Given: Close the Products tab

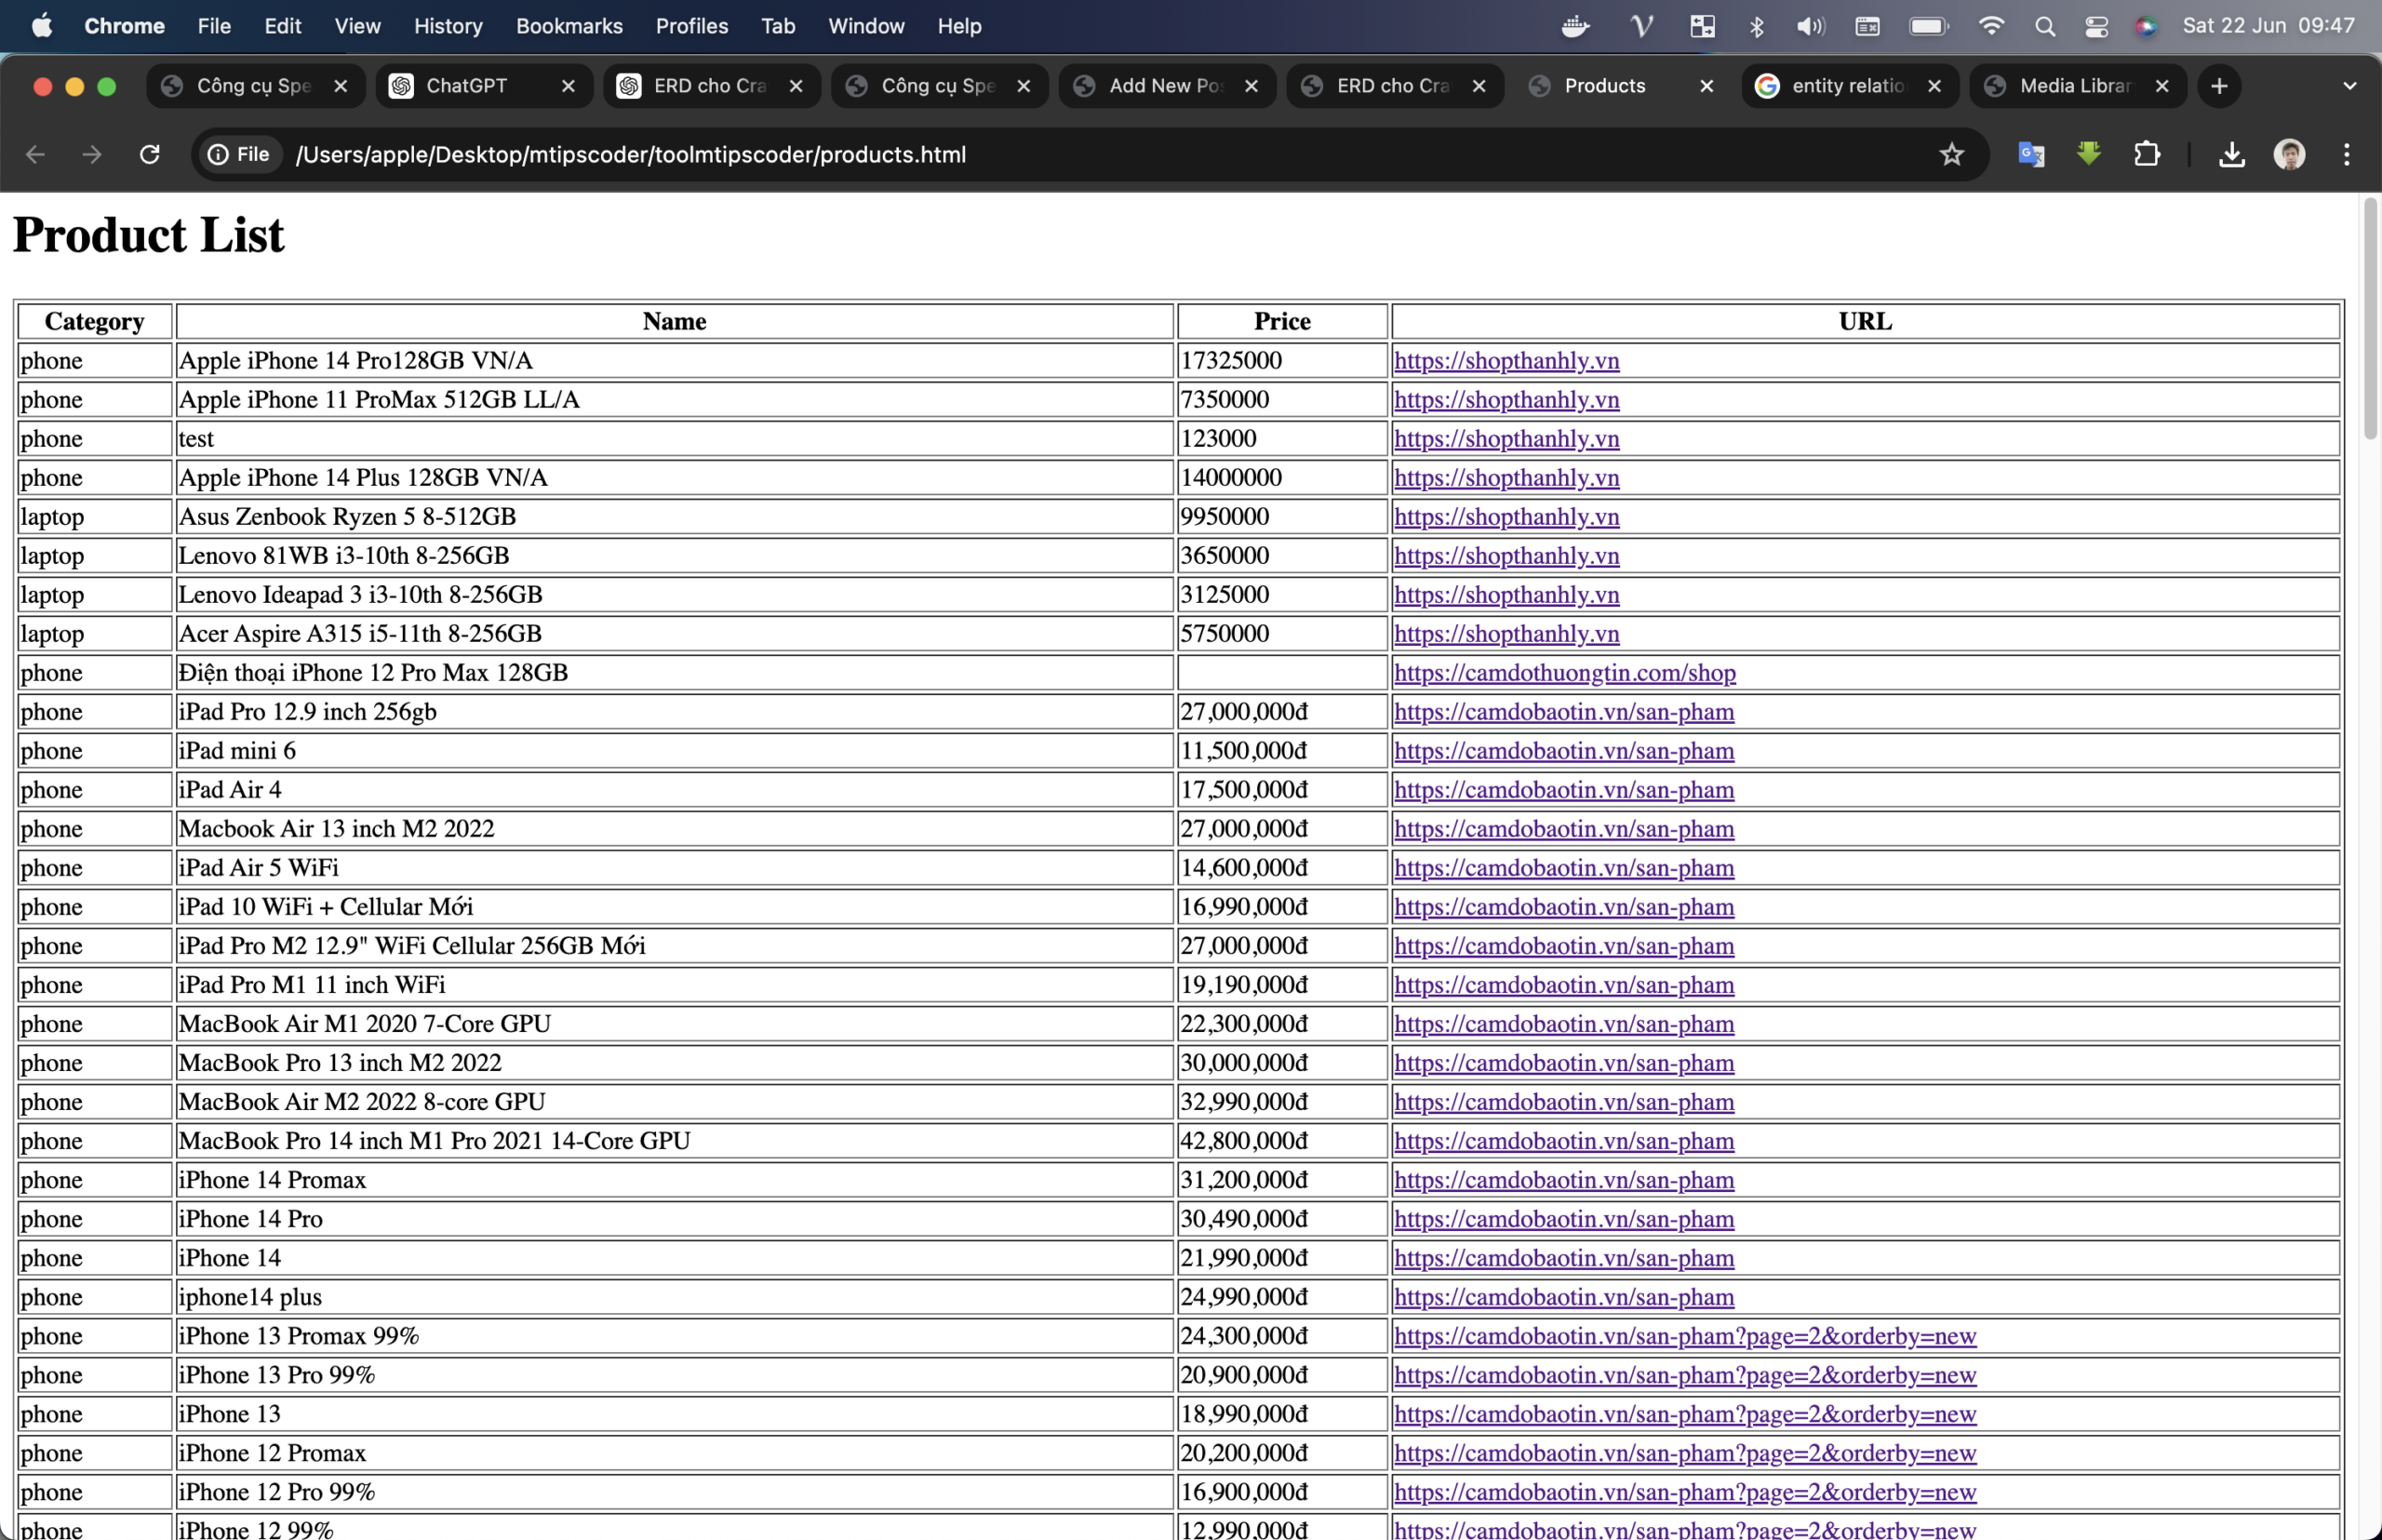Looking at the screenshot, I should (x=1706, y=86).
